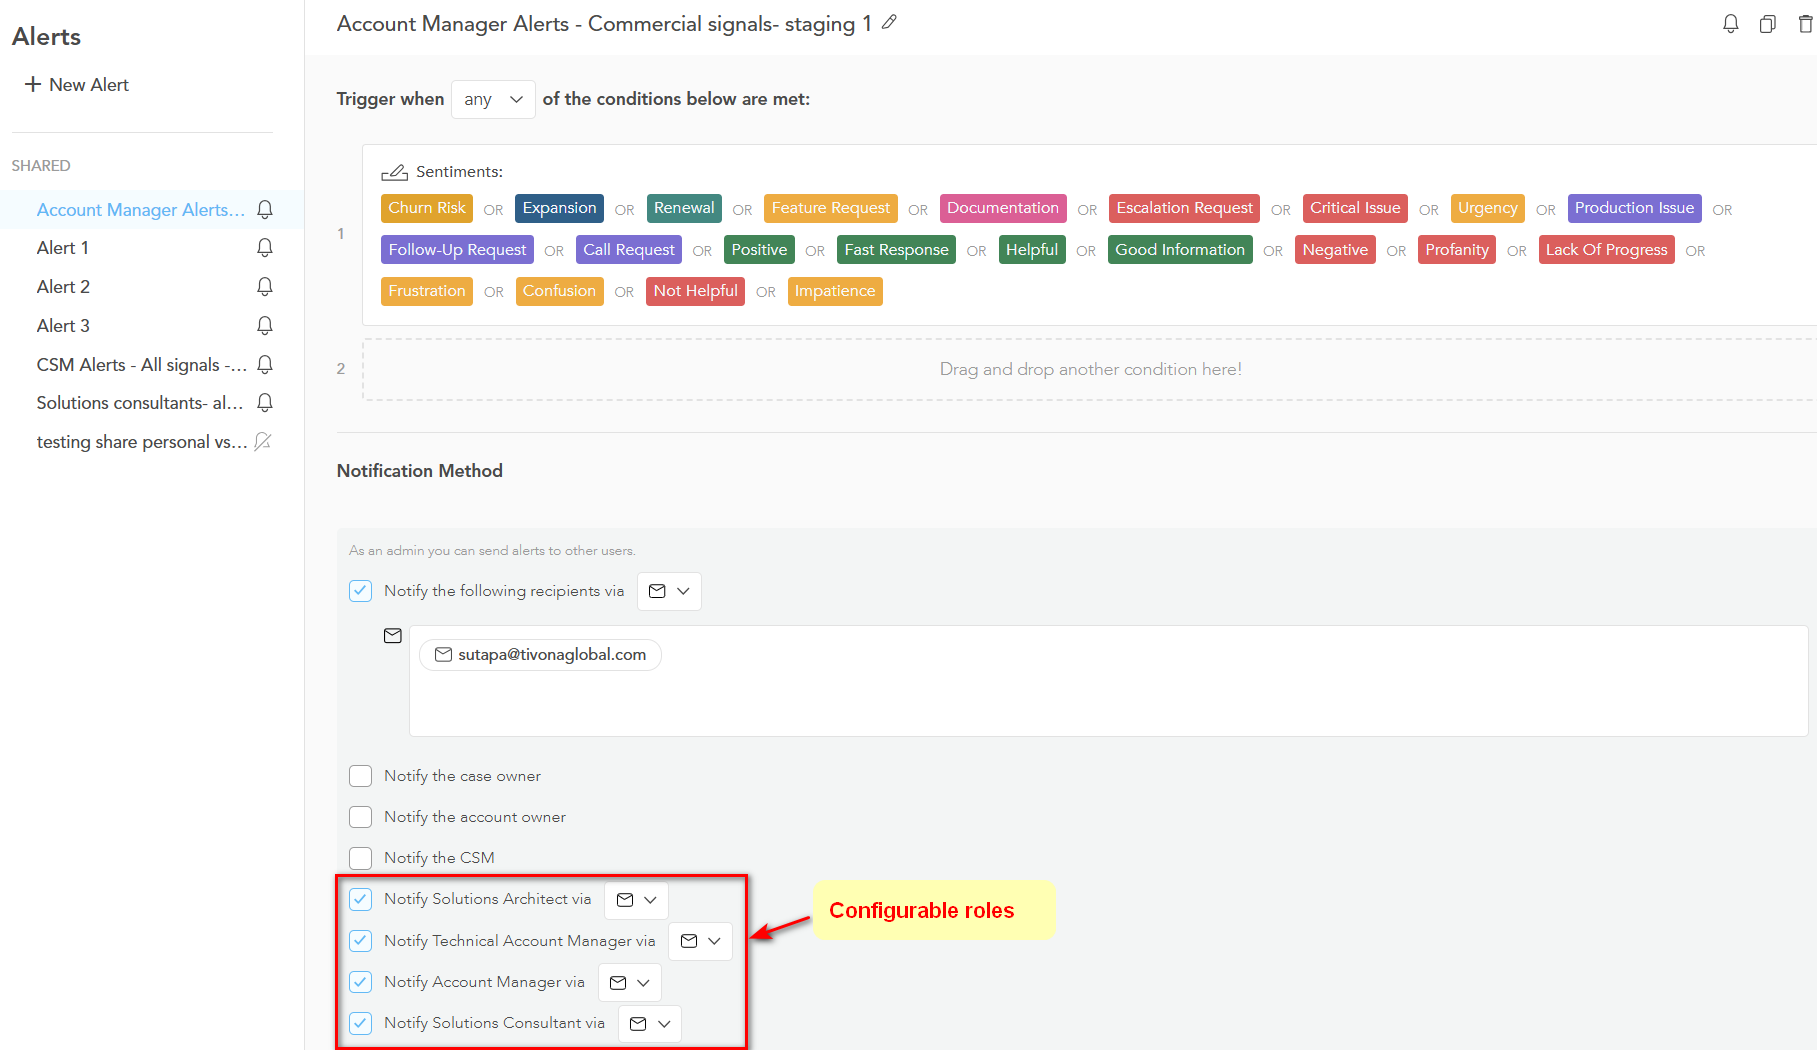Image resolution: width=1817 pixels, height=1050 pixels.
Task: Click inside the recipients email input box
Action: tap(1108, 681)
